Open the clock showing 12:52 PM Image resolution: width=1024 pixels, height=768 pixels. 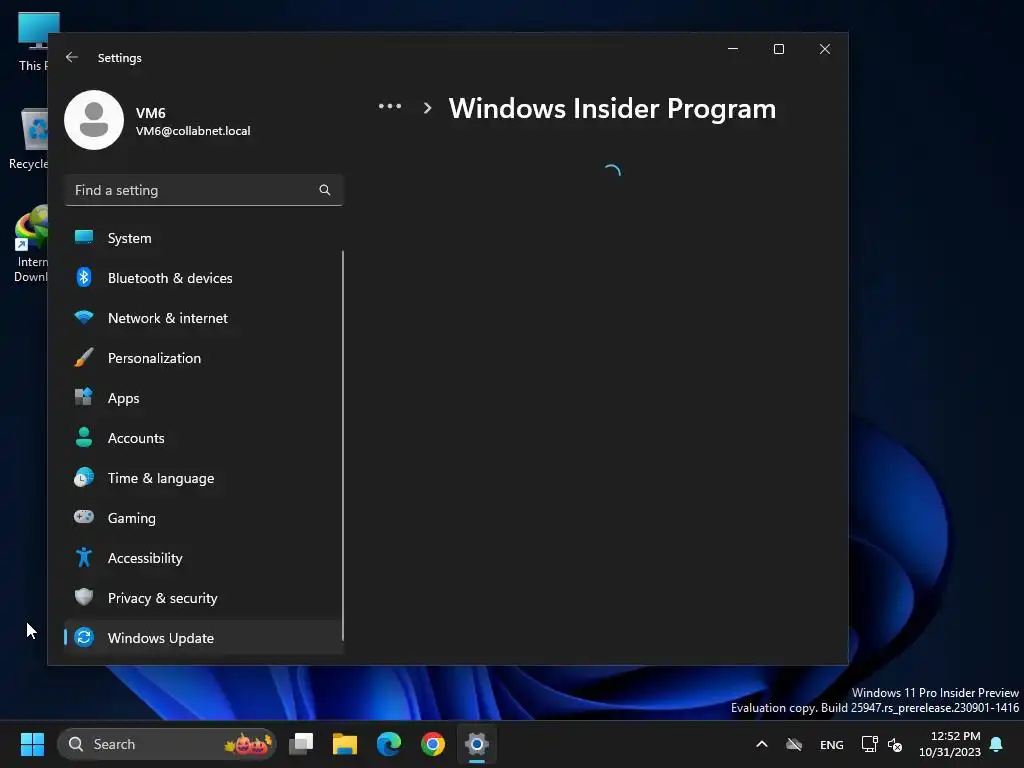click(950, 744)
